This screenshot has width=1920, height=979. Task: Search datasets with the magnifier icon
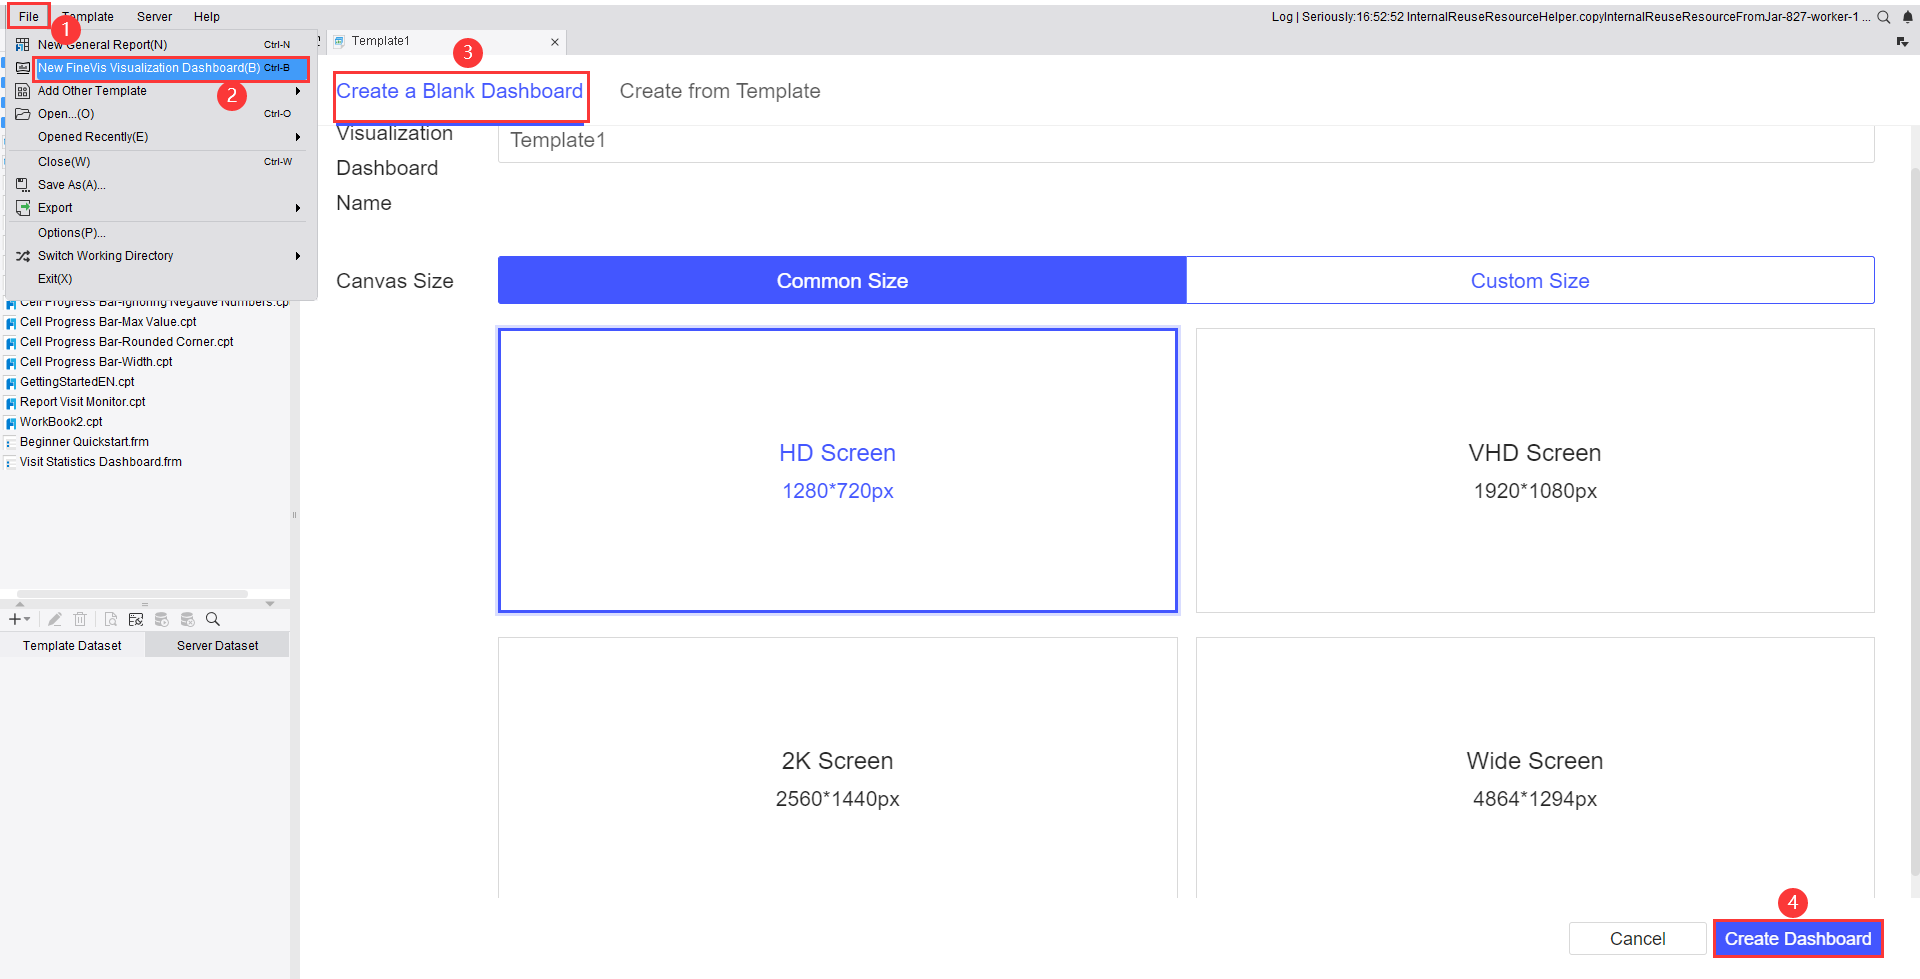coord(212,618)
